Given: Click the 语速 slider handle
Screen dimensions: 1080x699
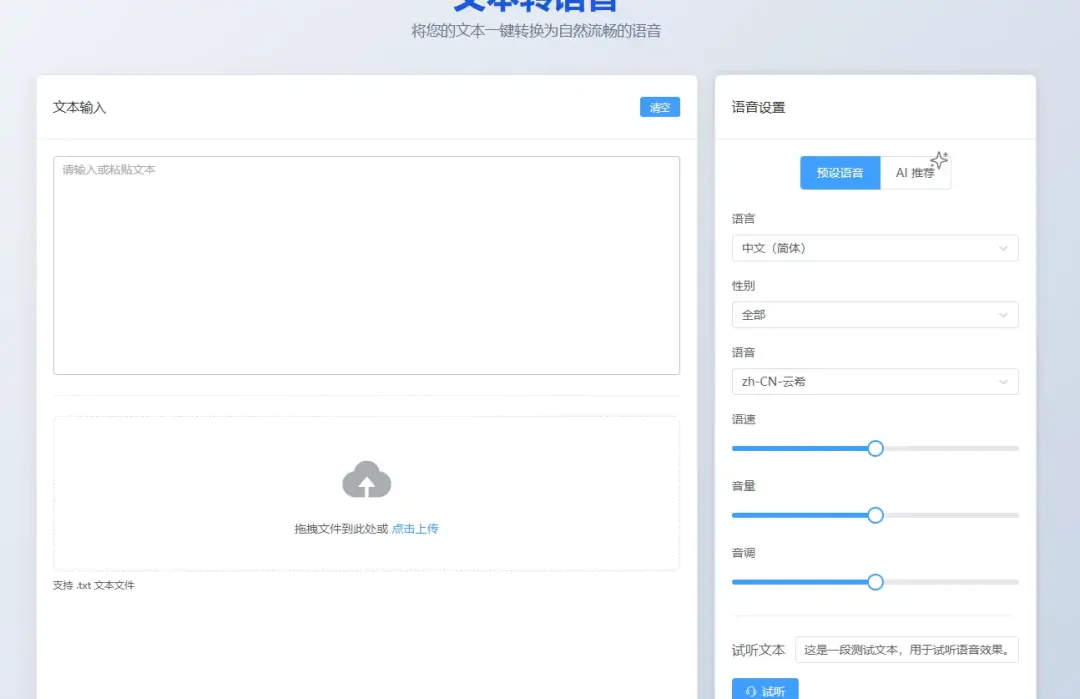Looking at the screenshot, I should click(x=875, y=448).
